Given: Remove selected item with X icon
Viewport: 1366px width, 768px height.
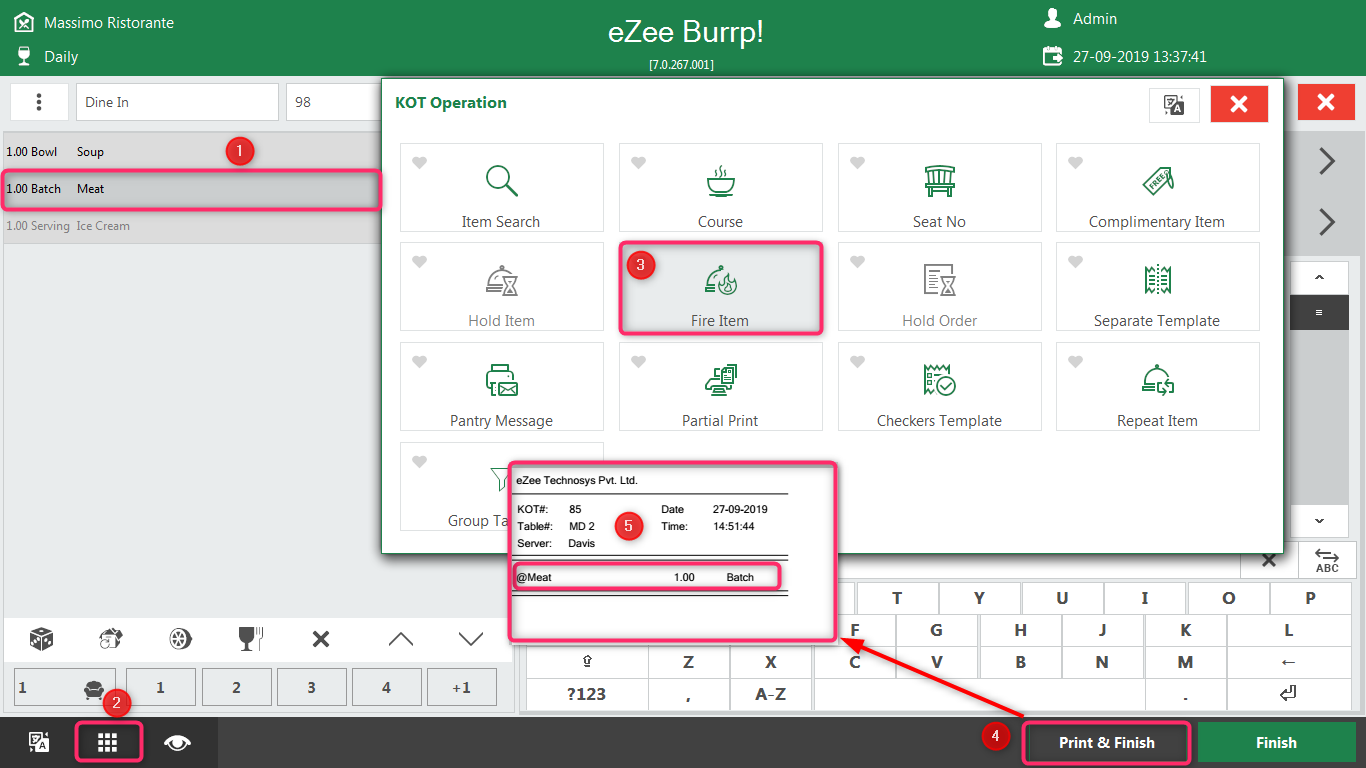Looking at the screenshot, I should (321, 639).
